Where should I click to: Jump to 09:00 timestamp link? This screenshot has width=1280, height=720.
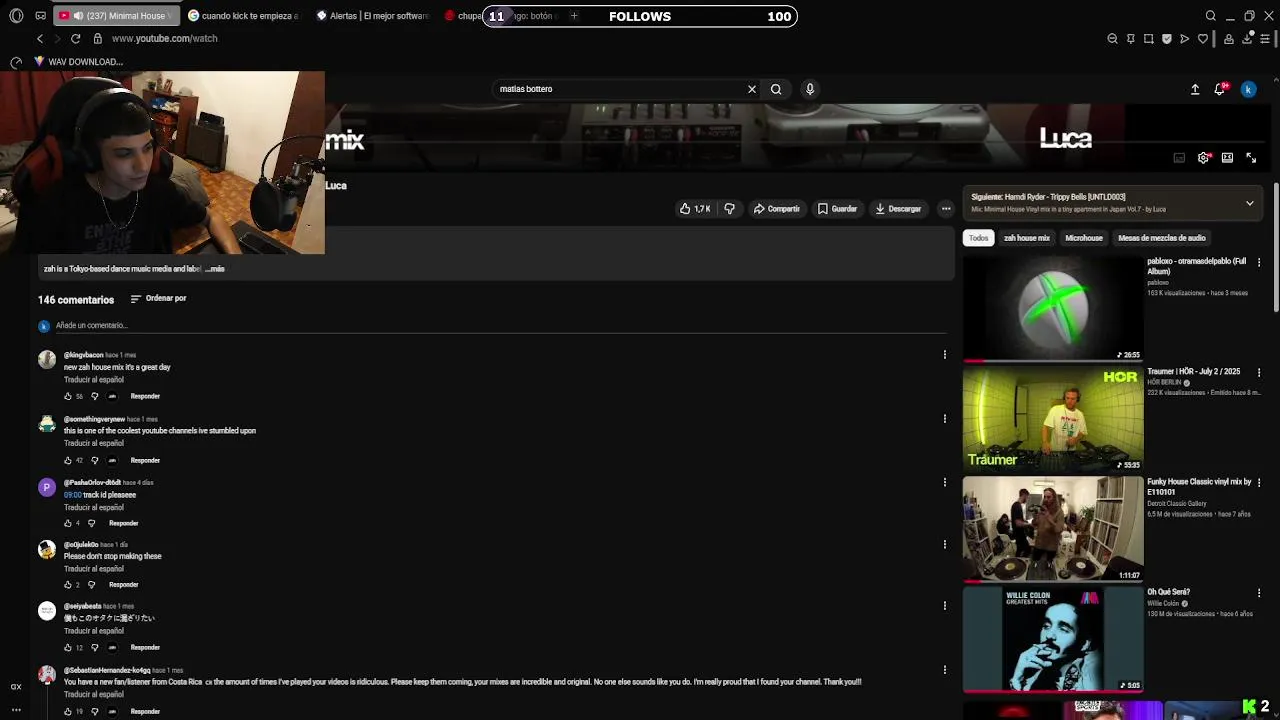coord(73,495)
